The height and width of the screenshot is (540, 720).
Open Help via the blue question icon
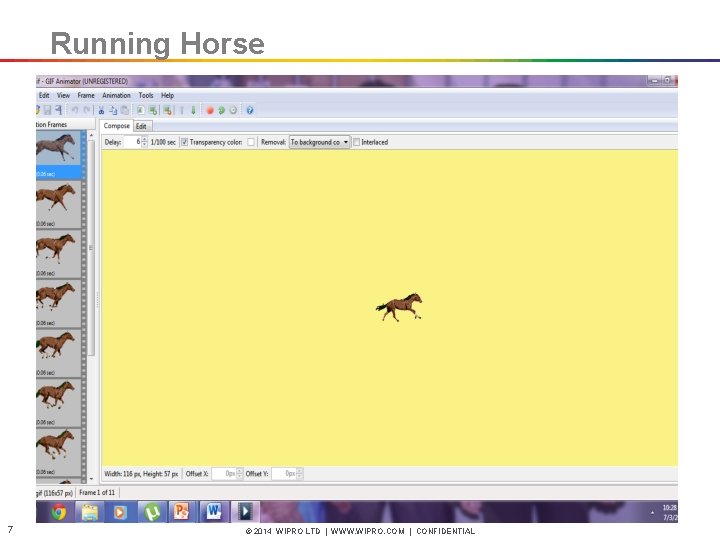(250, 110)
